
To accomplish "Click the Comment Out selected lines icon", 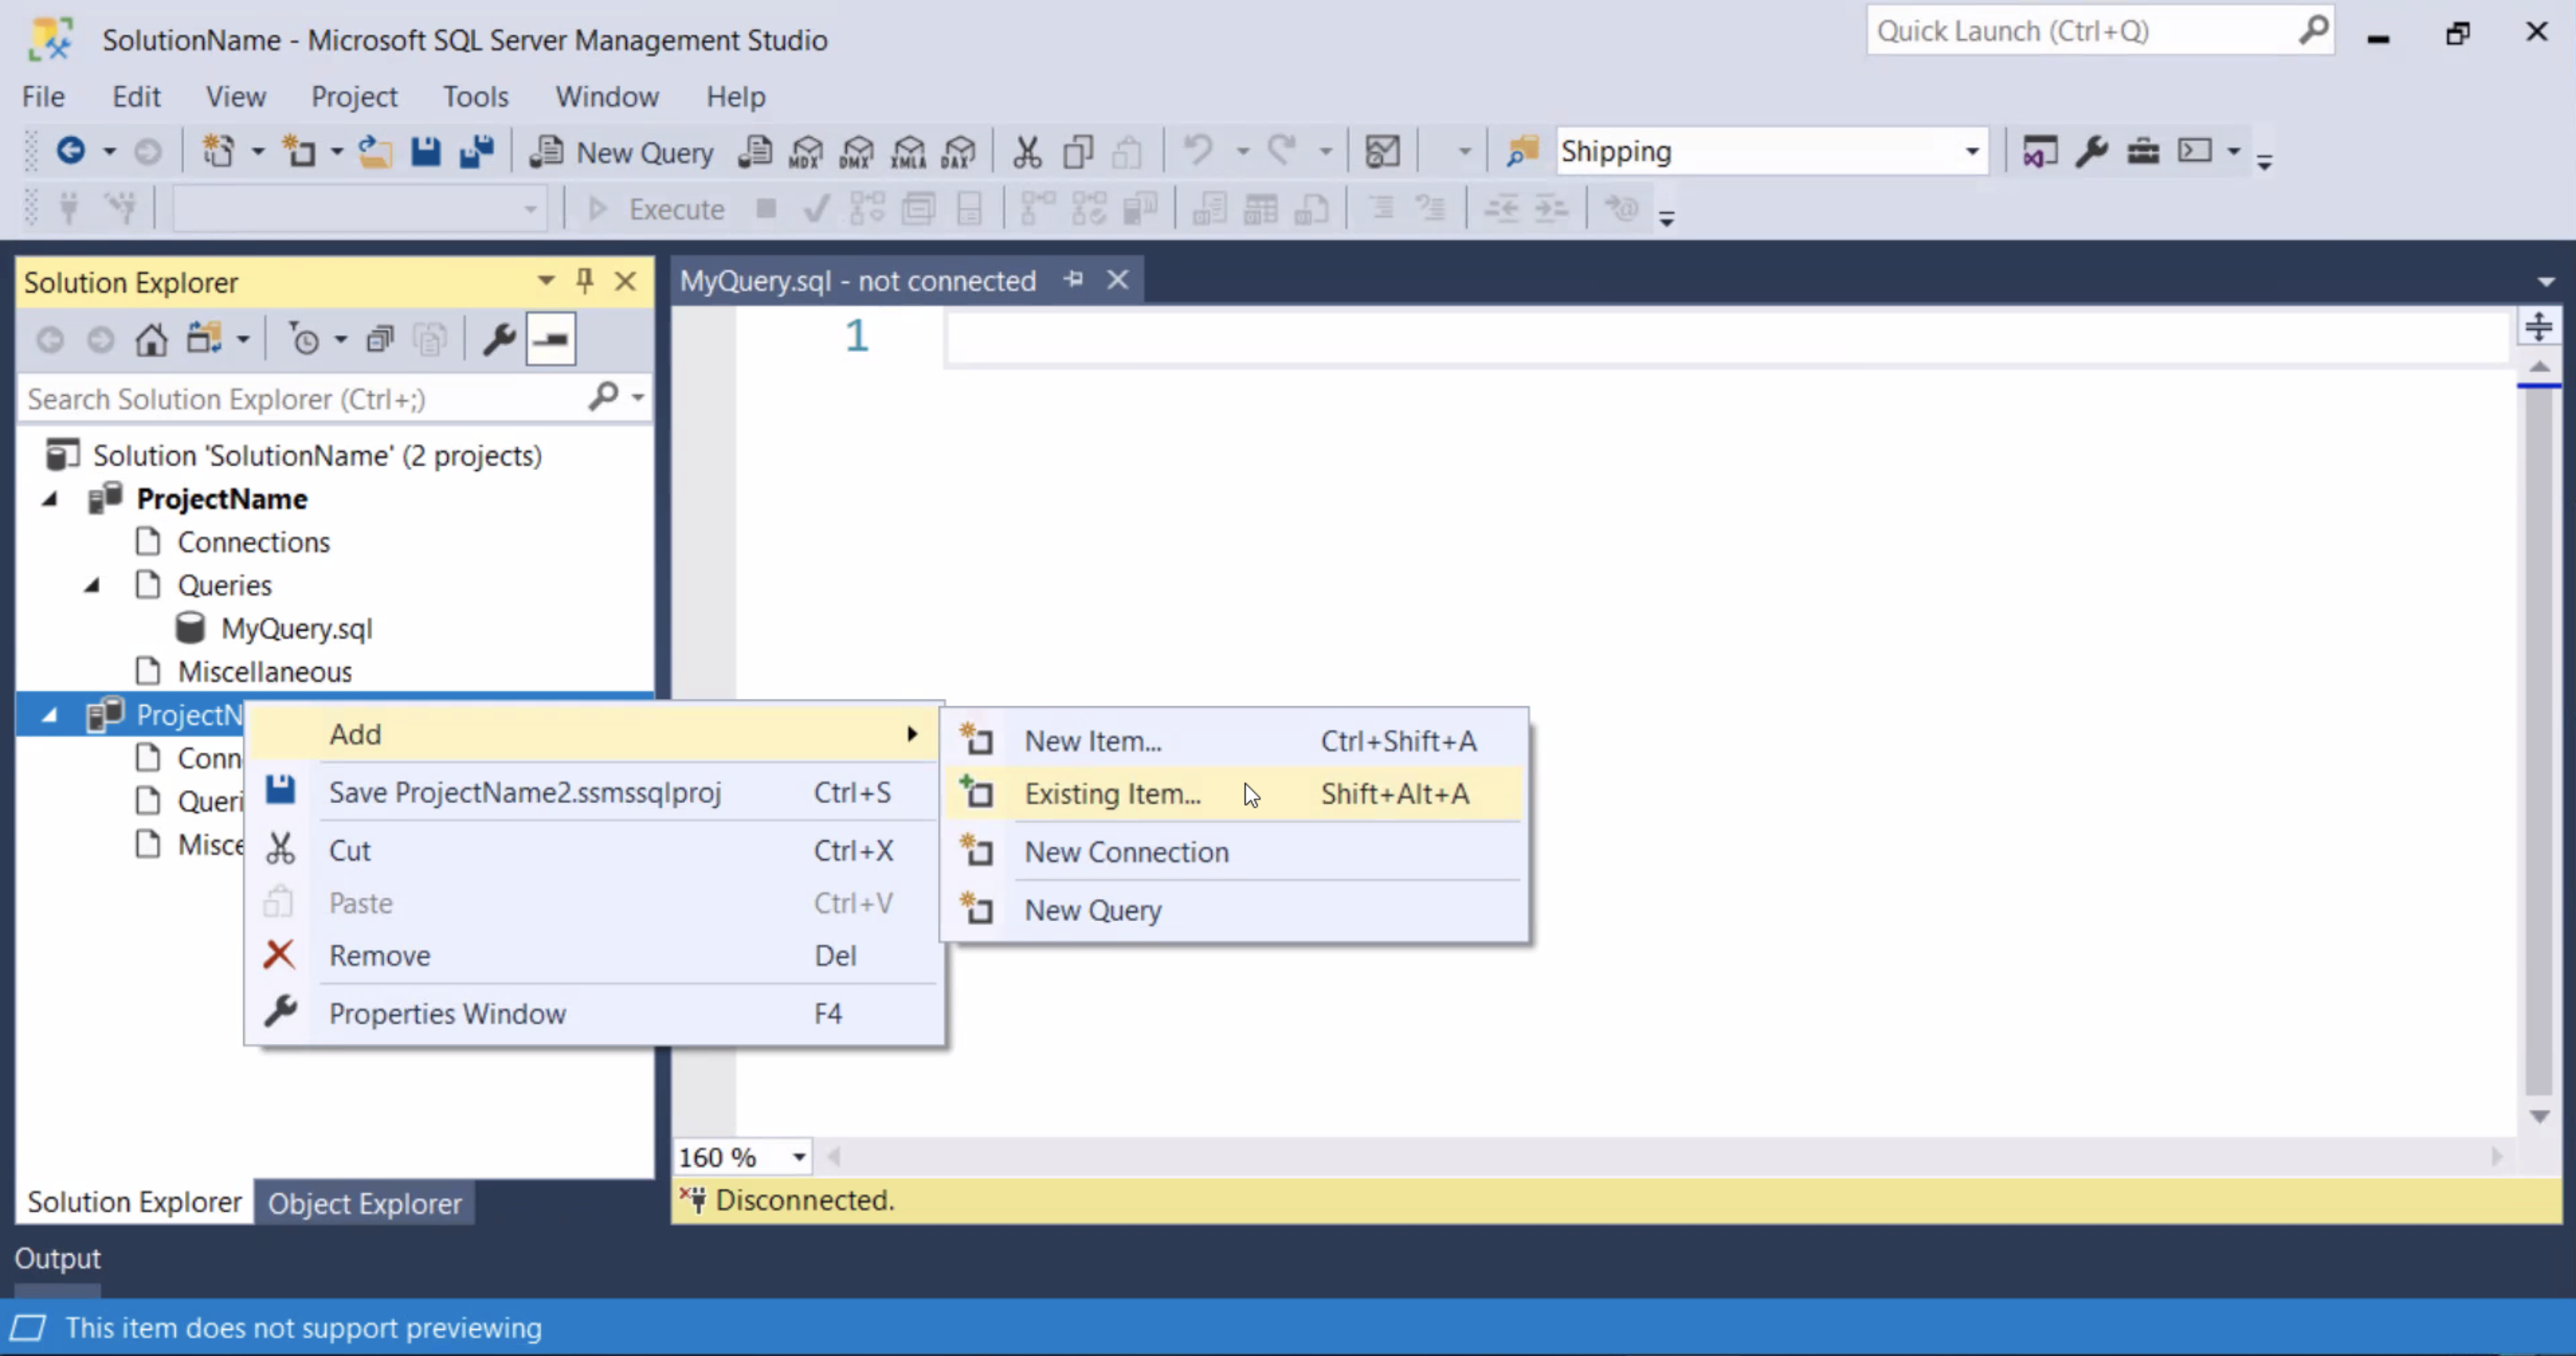I will pos(1381,208).
